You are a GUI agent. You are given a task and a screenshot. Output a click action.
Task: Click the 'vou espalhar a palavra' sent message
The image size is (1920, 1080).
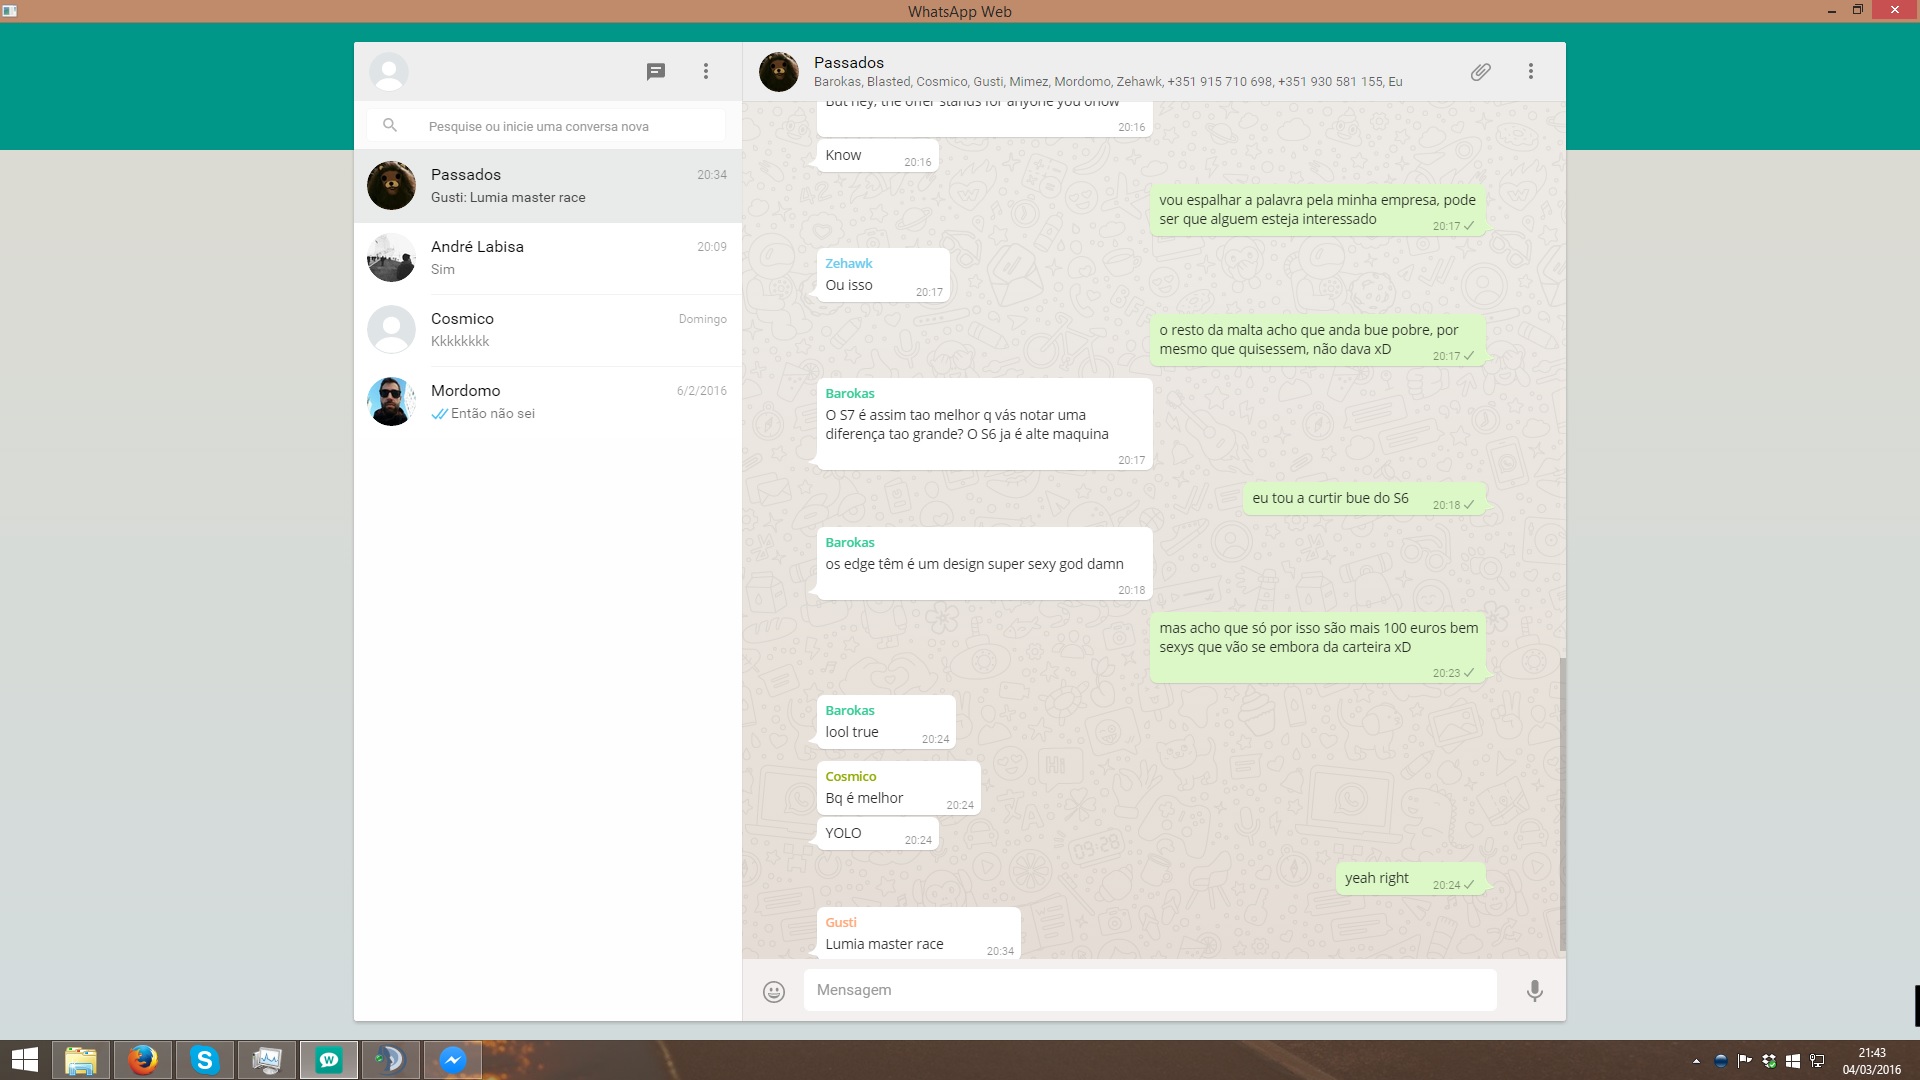[x=1317, y=210]
